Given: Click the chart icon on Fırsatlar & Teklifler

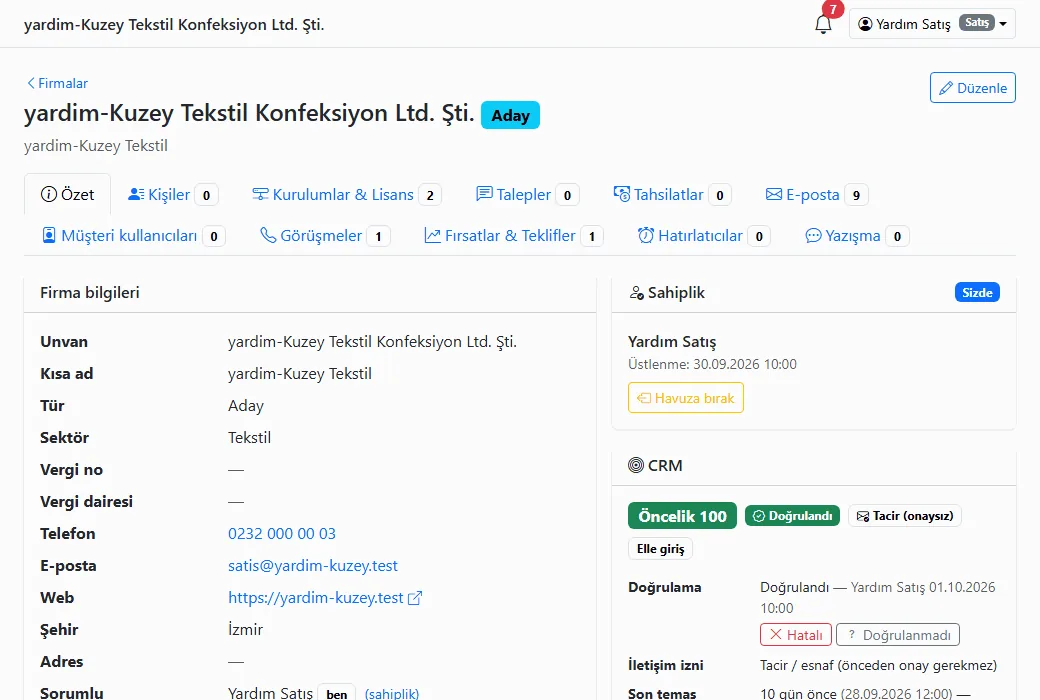Looking at the screenshot, I should tap(432, 236).
